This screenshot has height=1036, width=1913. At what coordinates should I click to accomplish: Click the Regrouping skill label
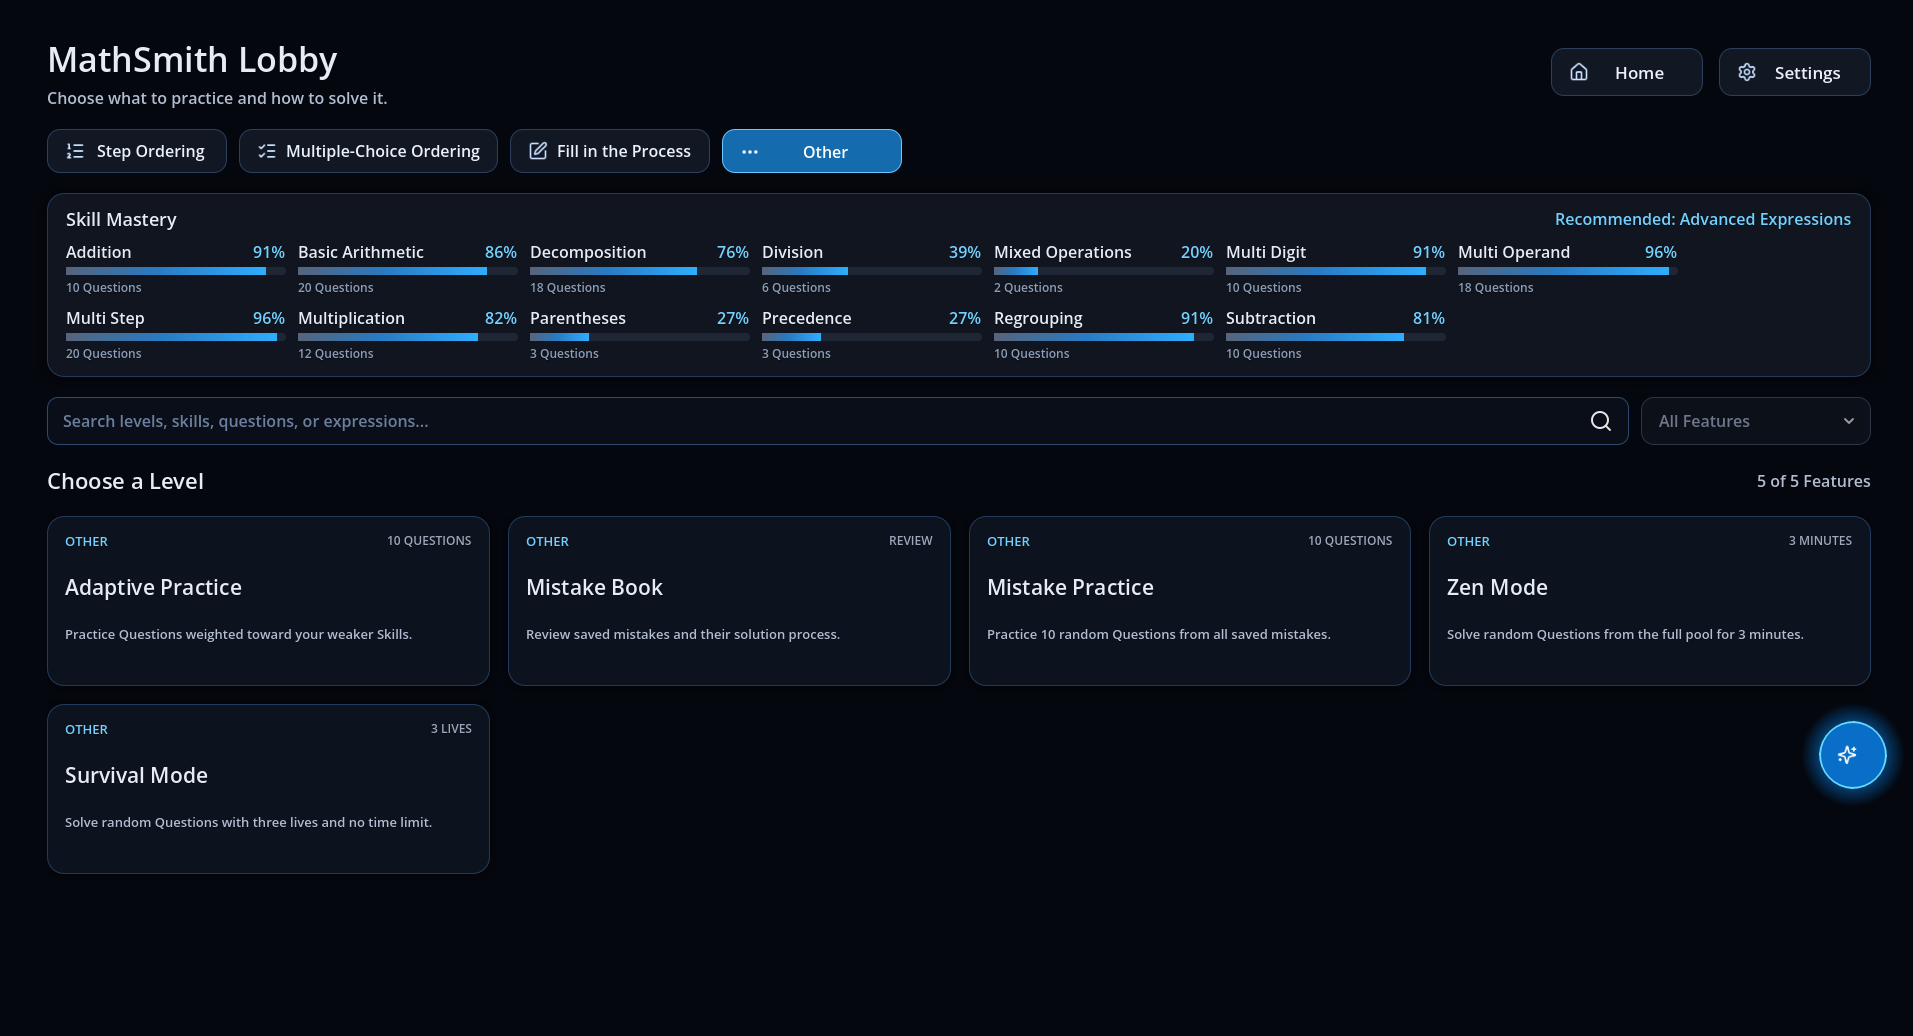tap(1038, 318)
